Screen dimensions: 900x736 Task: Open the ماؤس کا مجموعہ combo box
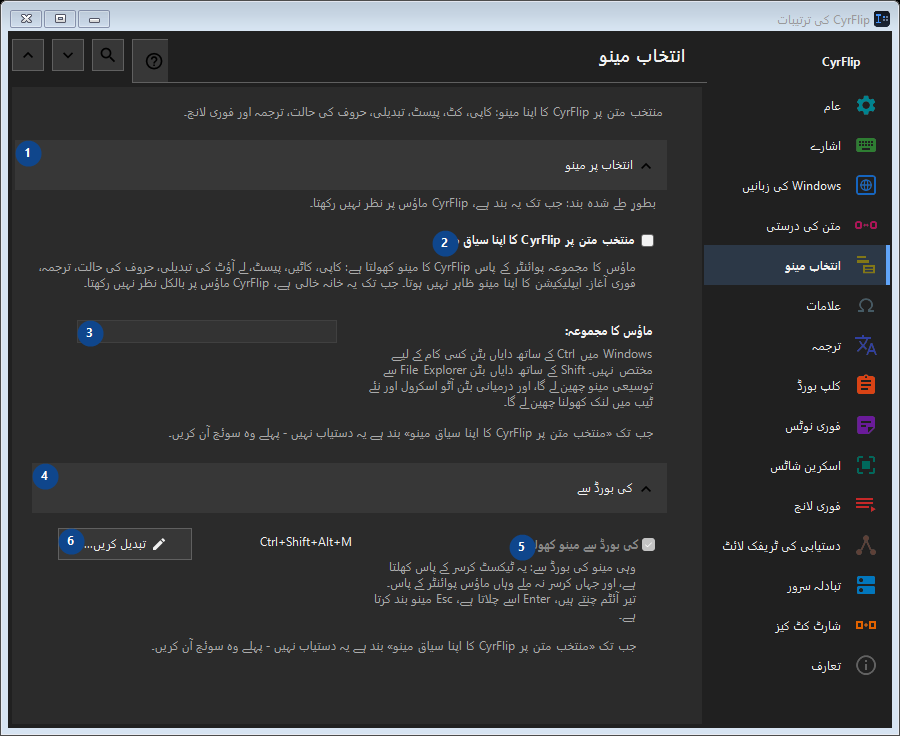pyautogui.click(x=207, y=331)
